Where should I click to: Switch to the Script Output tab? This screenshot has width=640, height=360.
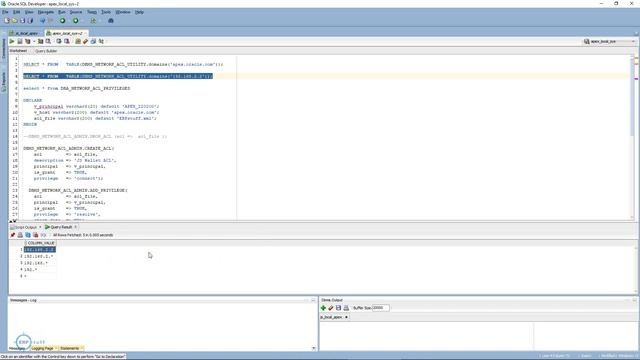(25, 227)
